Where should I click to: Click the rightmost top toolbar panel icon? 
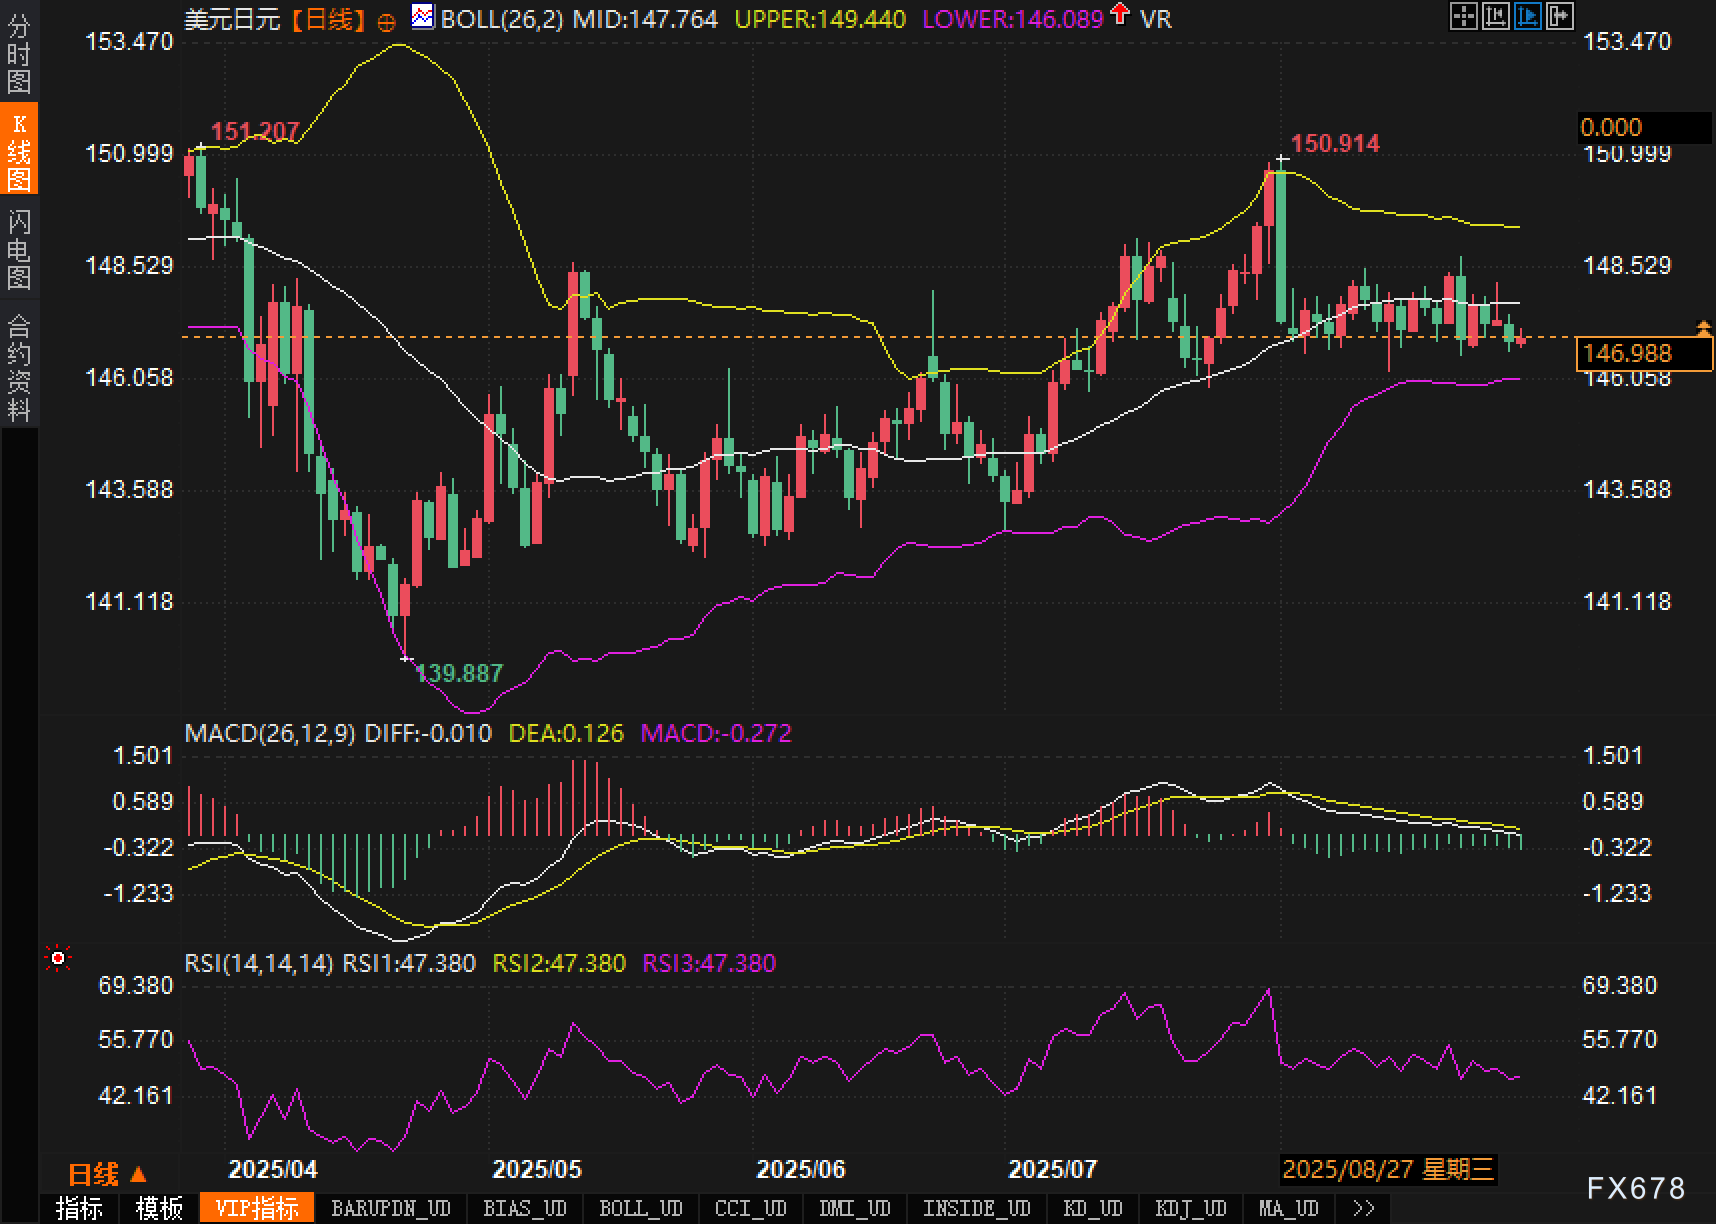(x=1559, y=16)
